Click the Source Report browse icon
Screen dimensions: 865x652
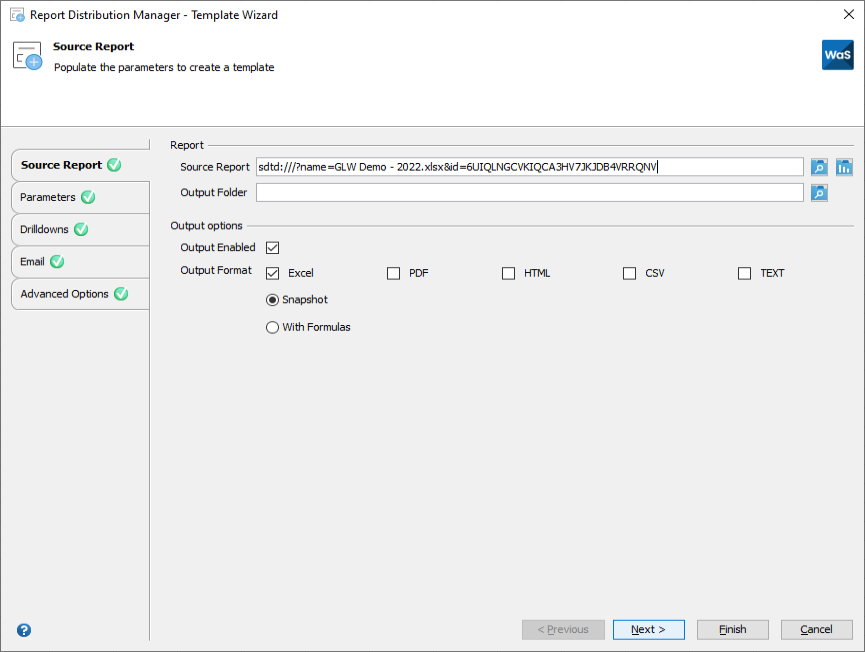(819, 167)
